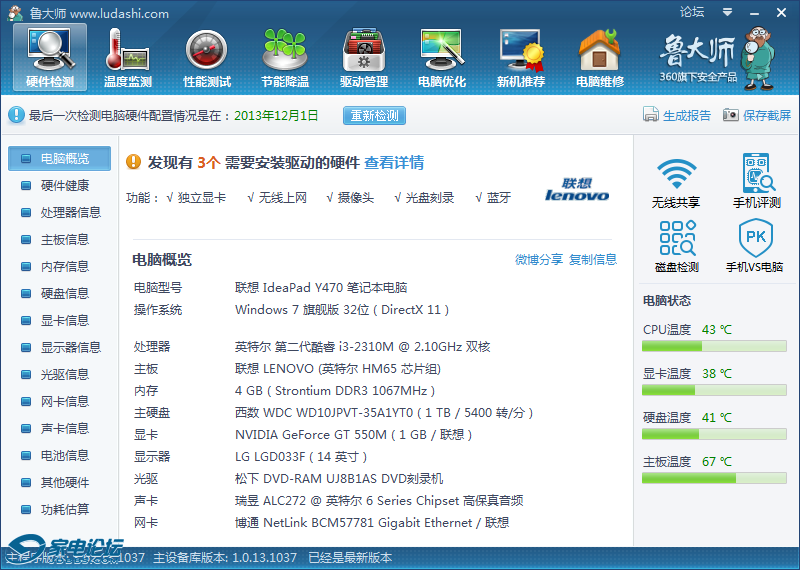Image resolution: width=800 pixels, height=570 pixels.
Task: Click the 无线上网 feature label
Action: [x=283, y=197]
